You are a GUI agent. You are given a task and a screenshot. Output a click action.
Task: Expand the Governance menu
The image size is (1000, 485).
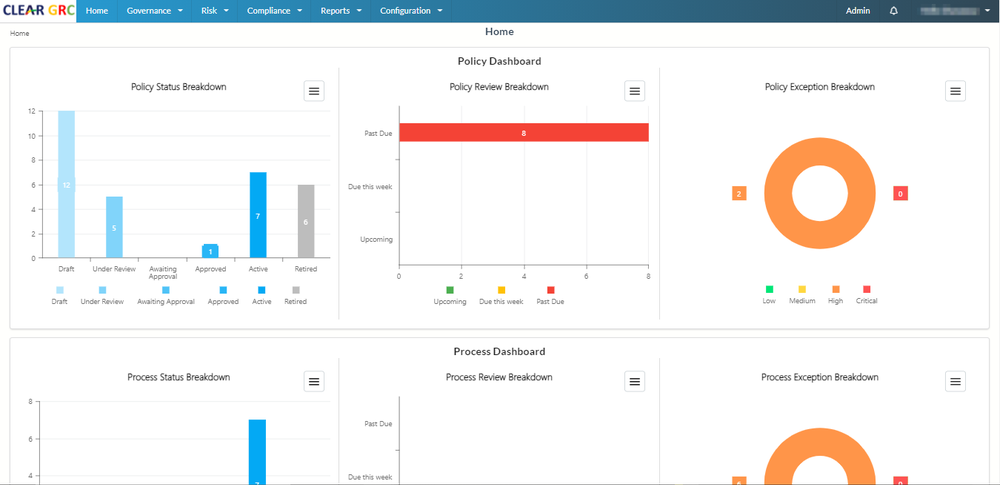point(155,11)
